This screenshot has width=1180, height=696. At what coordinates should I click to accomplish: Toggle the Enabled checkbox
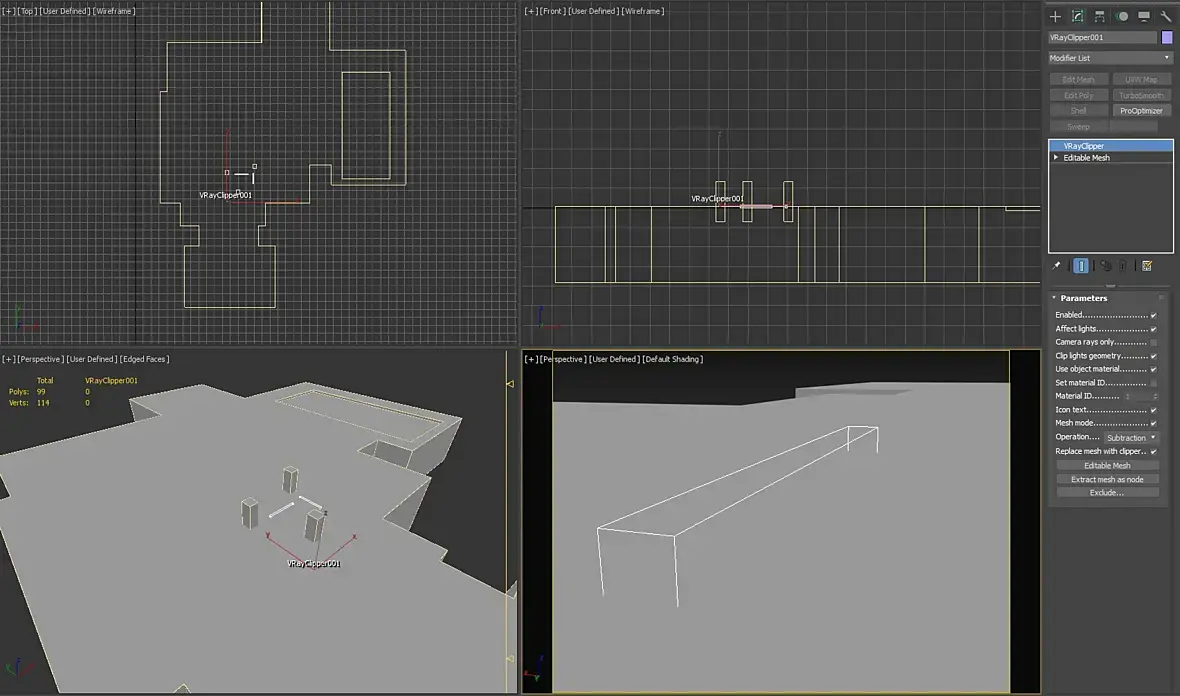[x=1153, y=315]
